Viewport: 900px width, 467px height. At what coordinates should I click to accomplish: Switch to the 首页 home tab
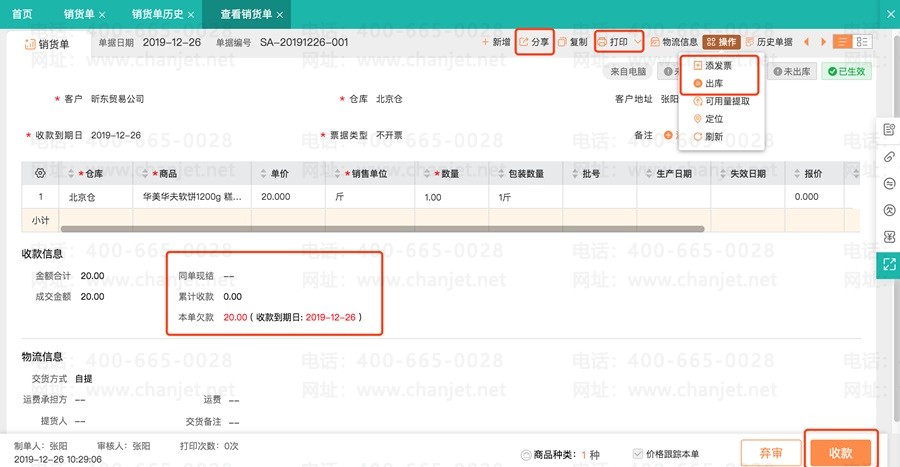click(22, 14)
